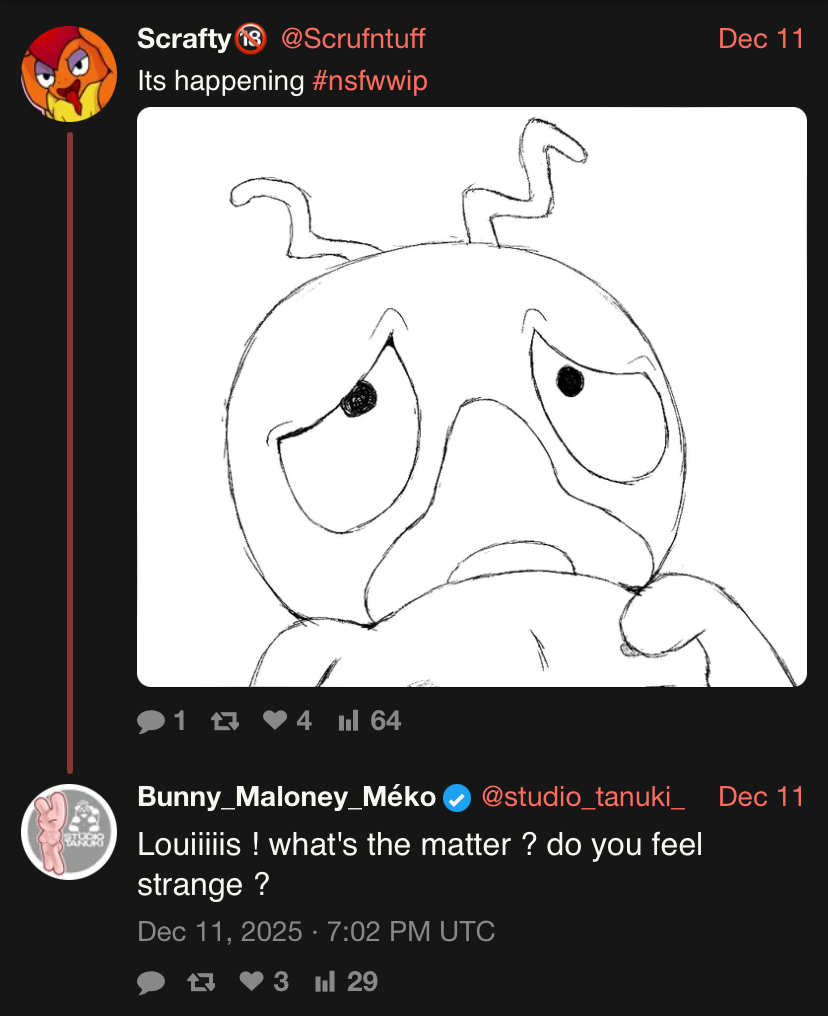Click the Bunny_Maloney_Méko display name
Viewport: 828px width, 1016px height.
(286, 797)
